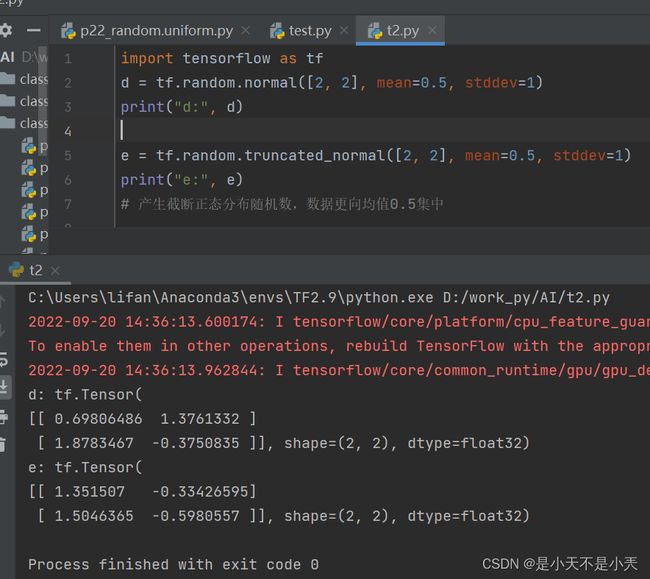
Task: Collapse the project panel with the minus icon
Action: 34,30
